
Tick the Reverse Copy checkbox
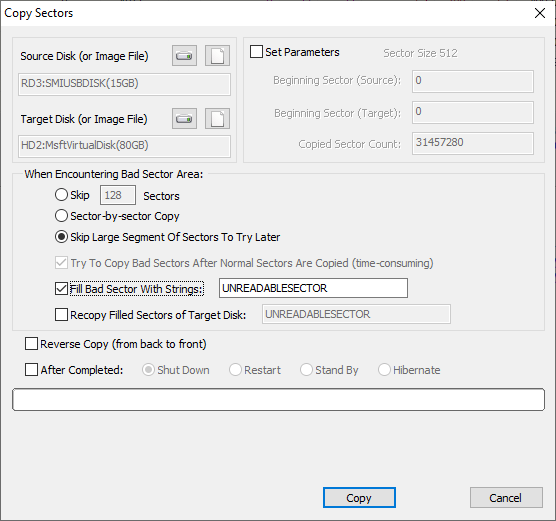pos(32,344)
